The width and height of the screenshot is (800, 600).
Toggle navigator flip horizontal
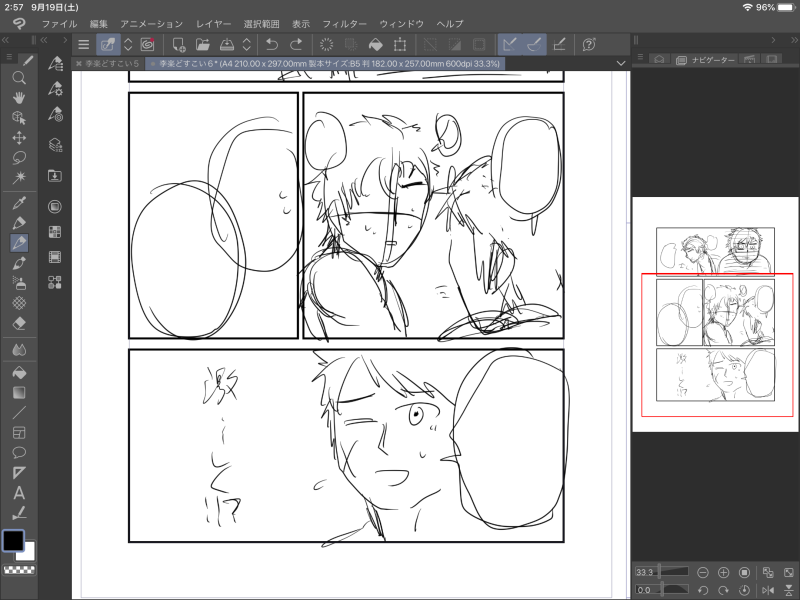coord(768,590)
